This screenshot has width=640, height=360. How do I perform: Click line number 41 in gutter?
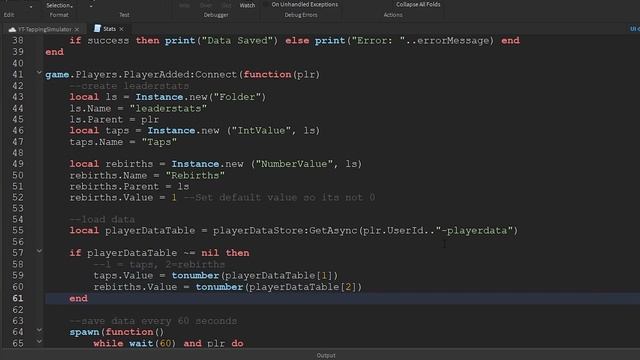(18, 75)
